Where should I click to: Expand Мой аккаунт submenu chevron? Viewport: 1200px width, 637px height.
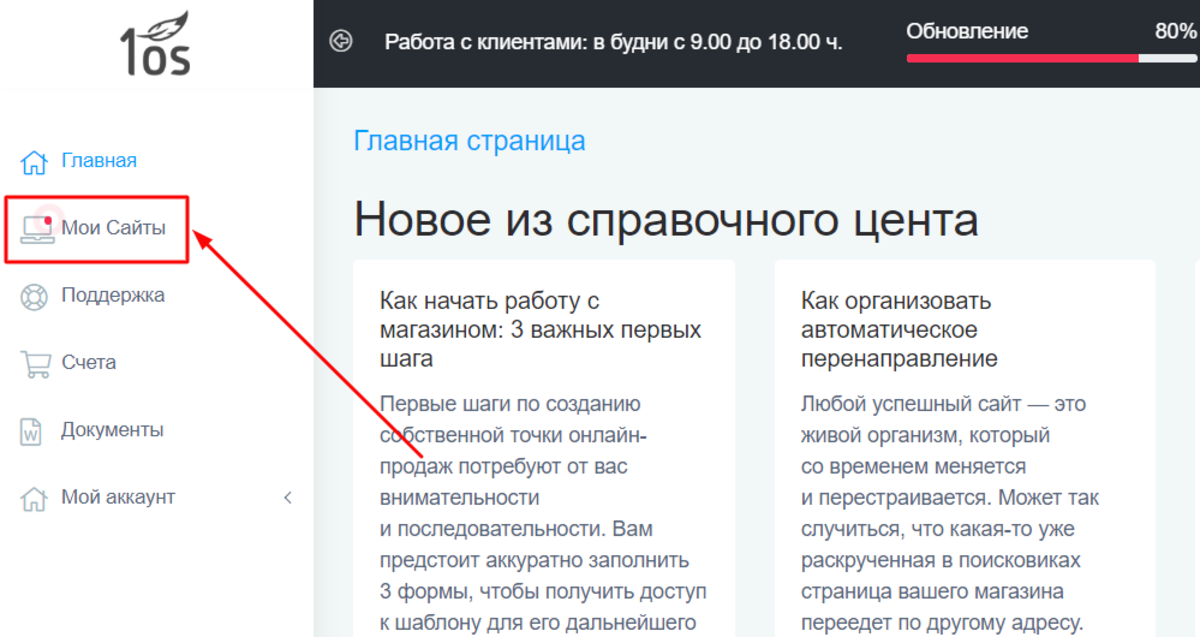[288, 497]
